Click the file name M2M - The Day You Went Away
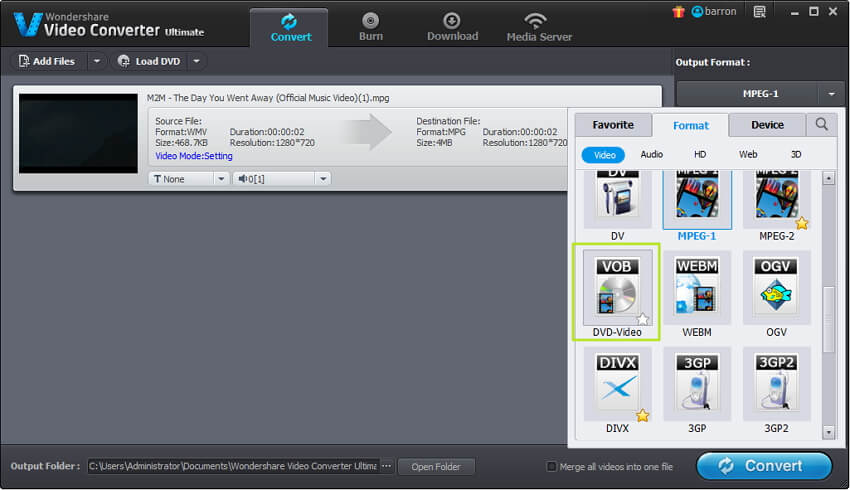This screenshot has width=850, height=490. (268, 98)
